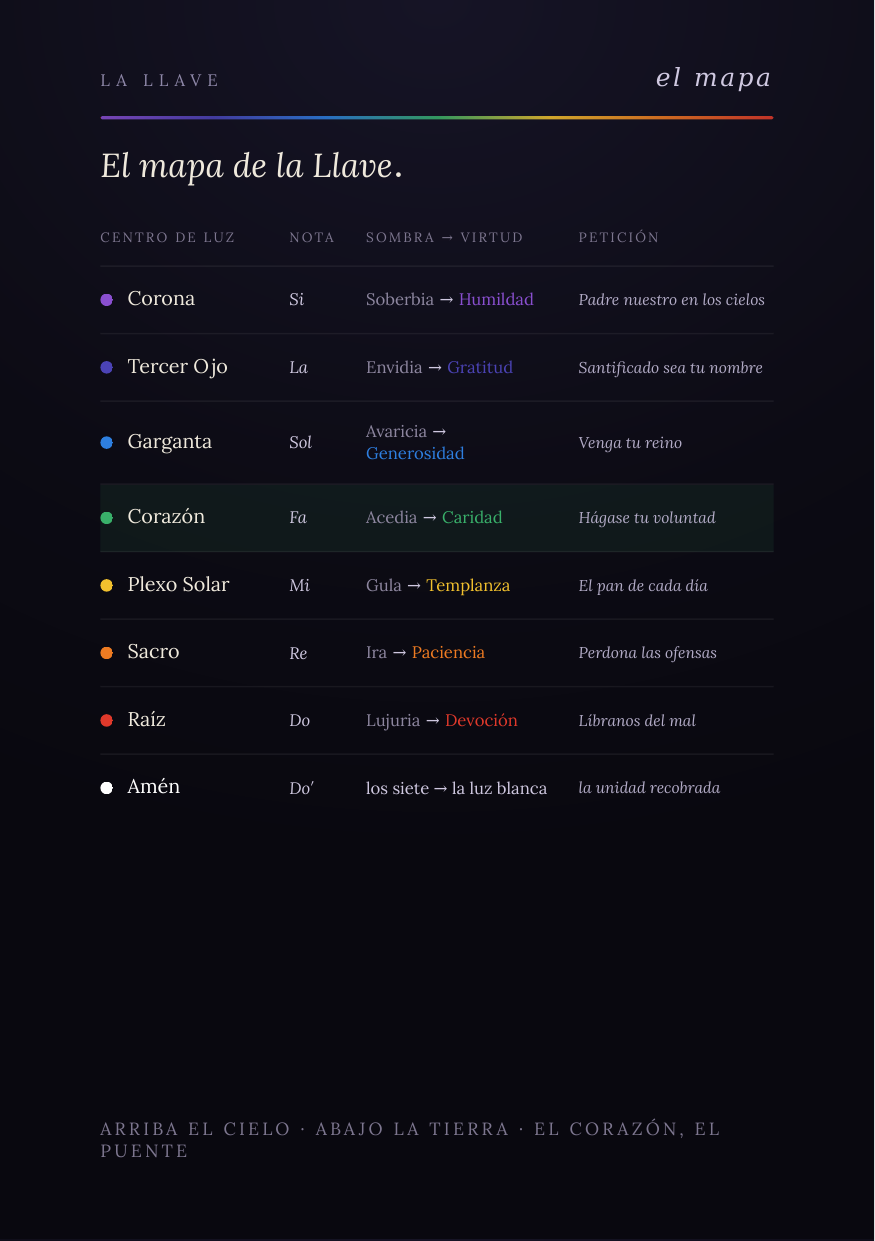Click the green Corazón dot
This screenshot has width=875, height=1241.
[x=107, y=518]
